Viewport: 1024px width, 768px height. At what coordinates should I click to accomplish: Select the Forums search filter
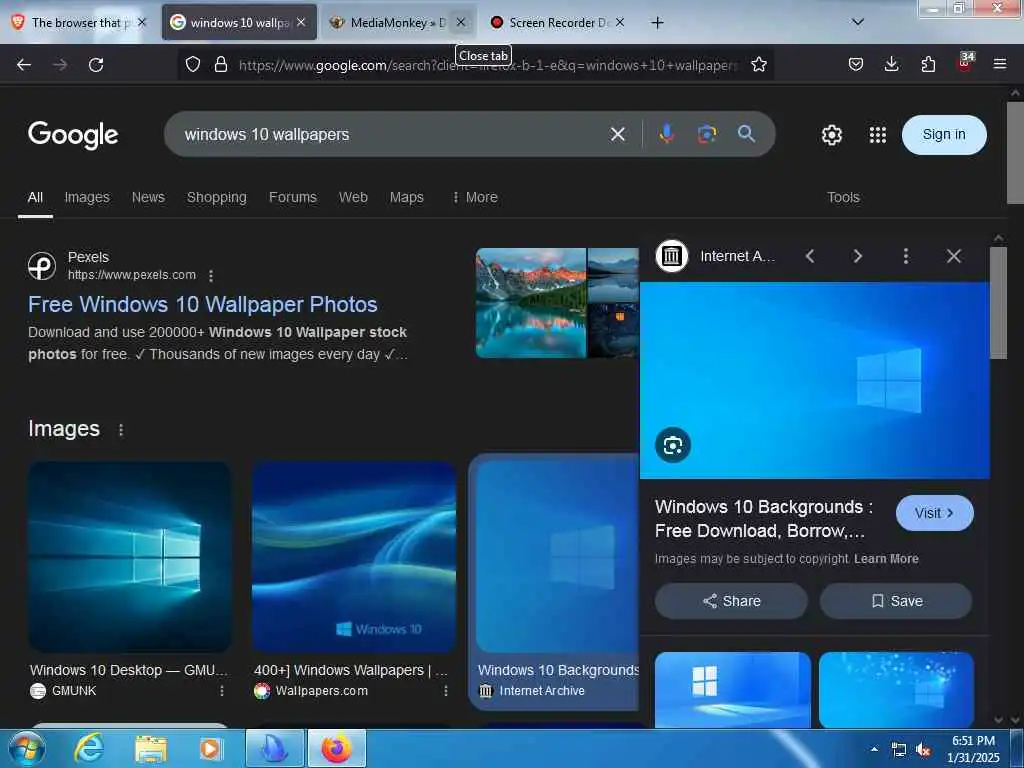293,197
